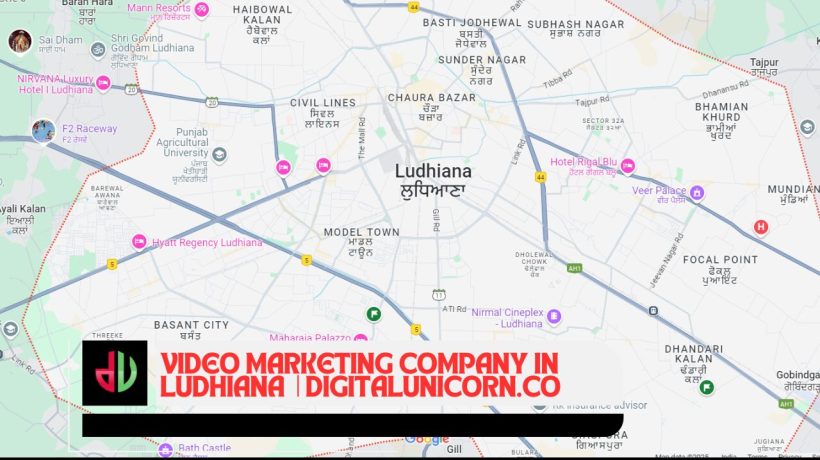Click the DHANDARI KALAN area label
The image size is (820, 460).
(x=693, y=354)
